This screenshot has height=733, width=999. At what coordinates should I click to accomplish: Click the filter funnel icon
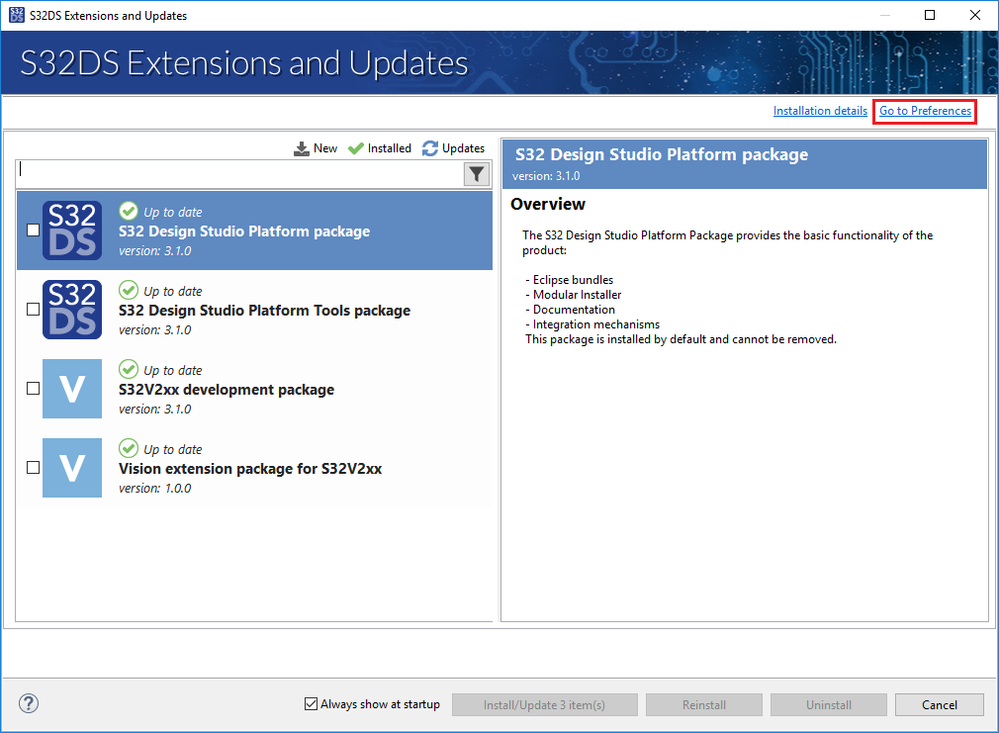tap(477, 174)
